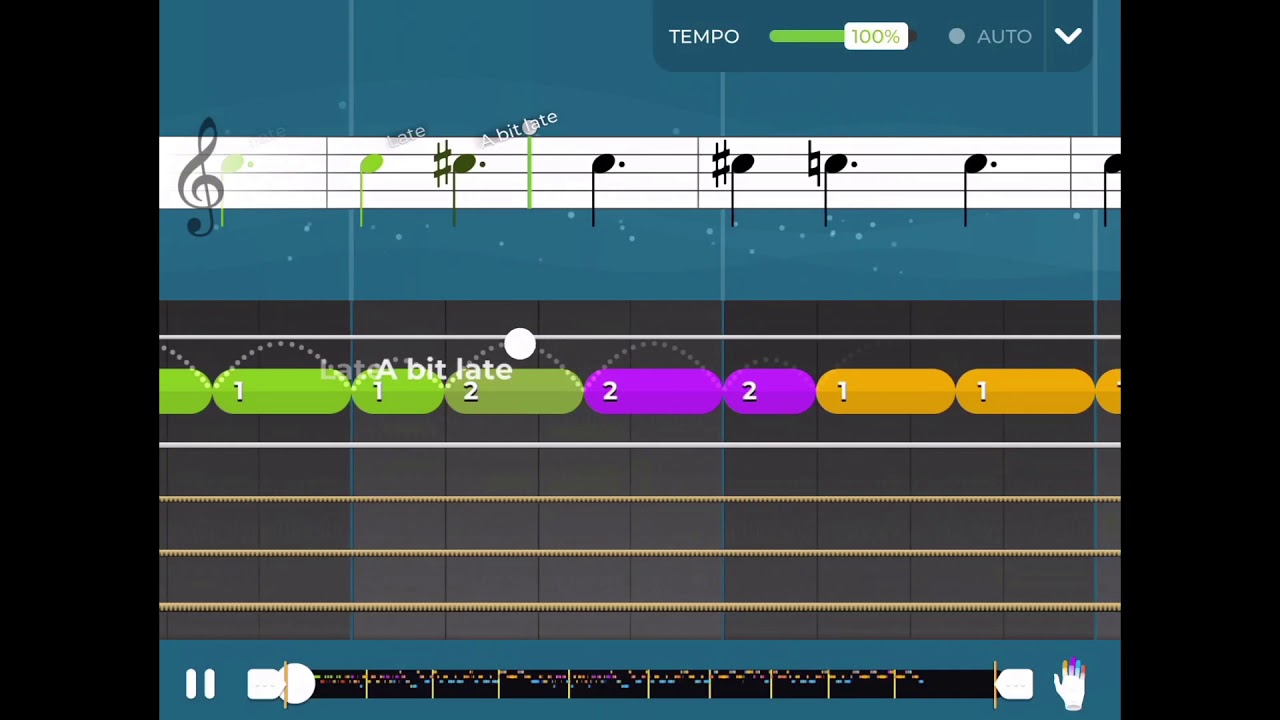Click the "A bit late" feedback text on the fretboard
Image resolution: width=1280 pixels, height=720 pixels.
(444, 369)
